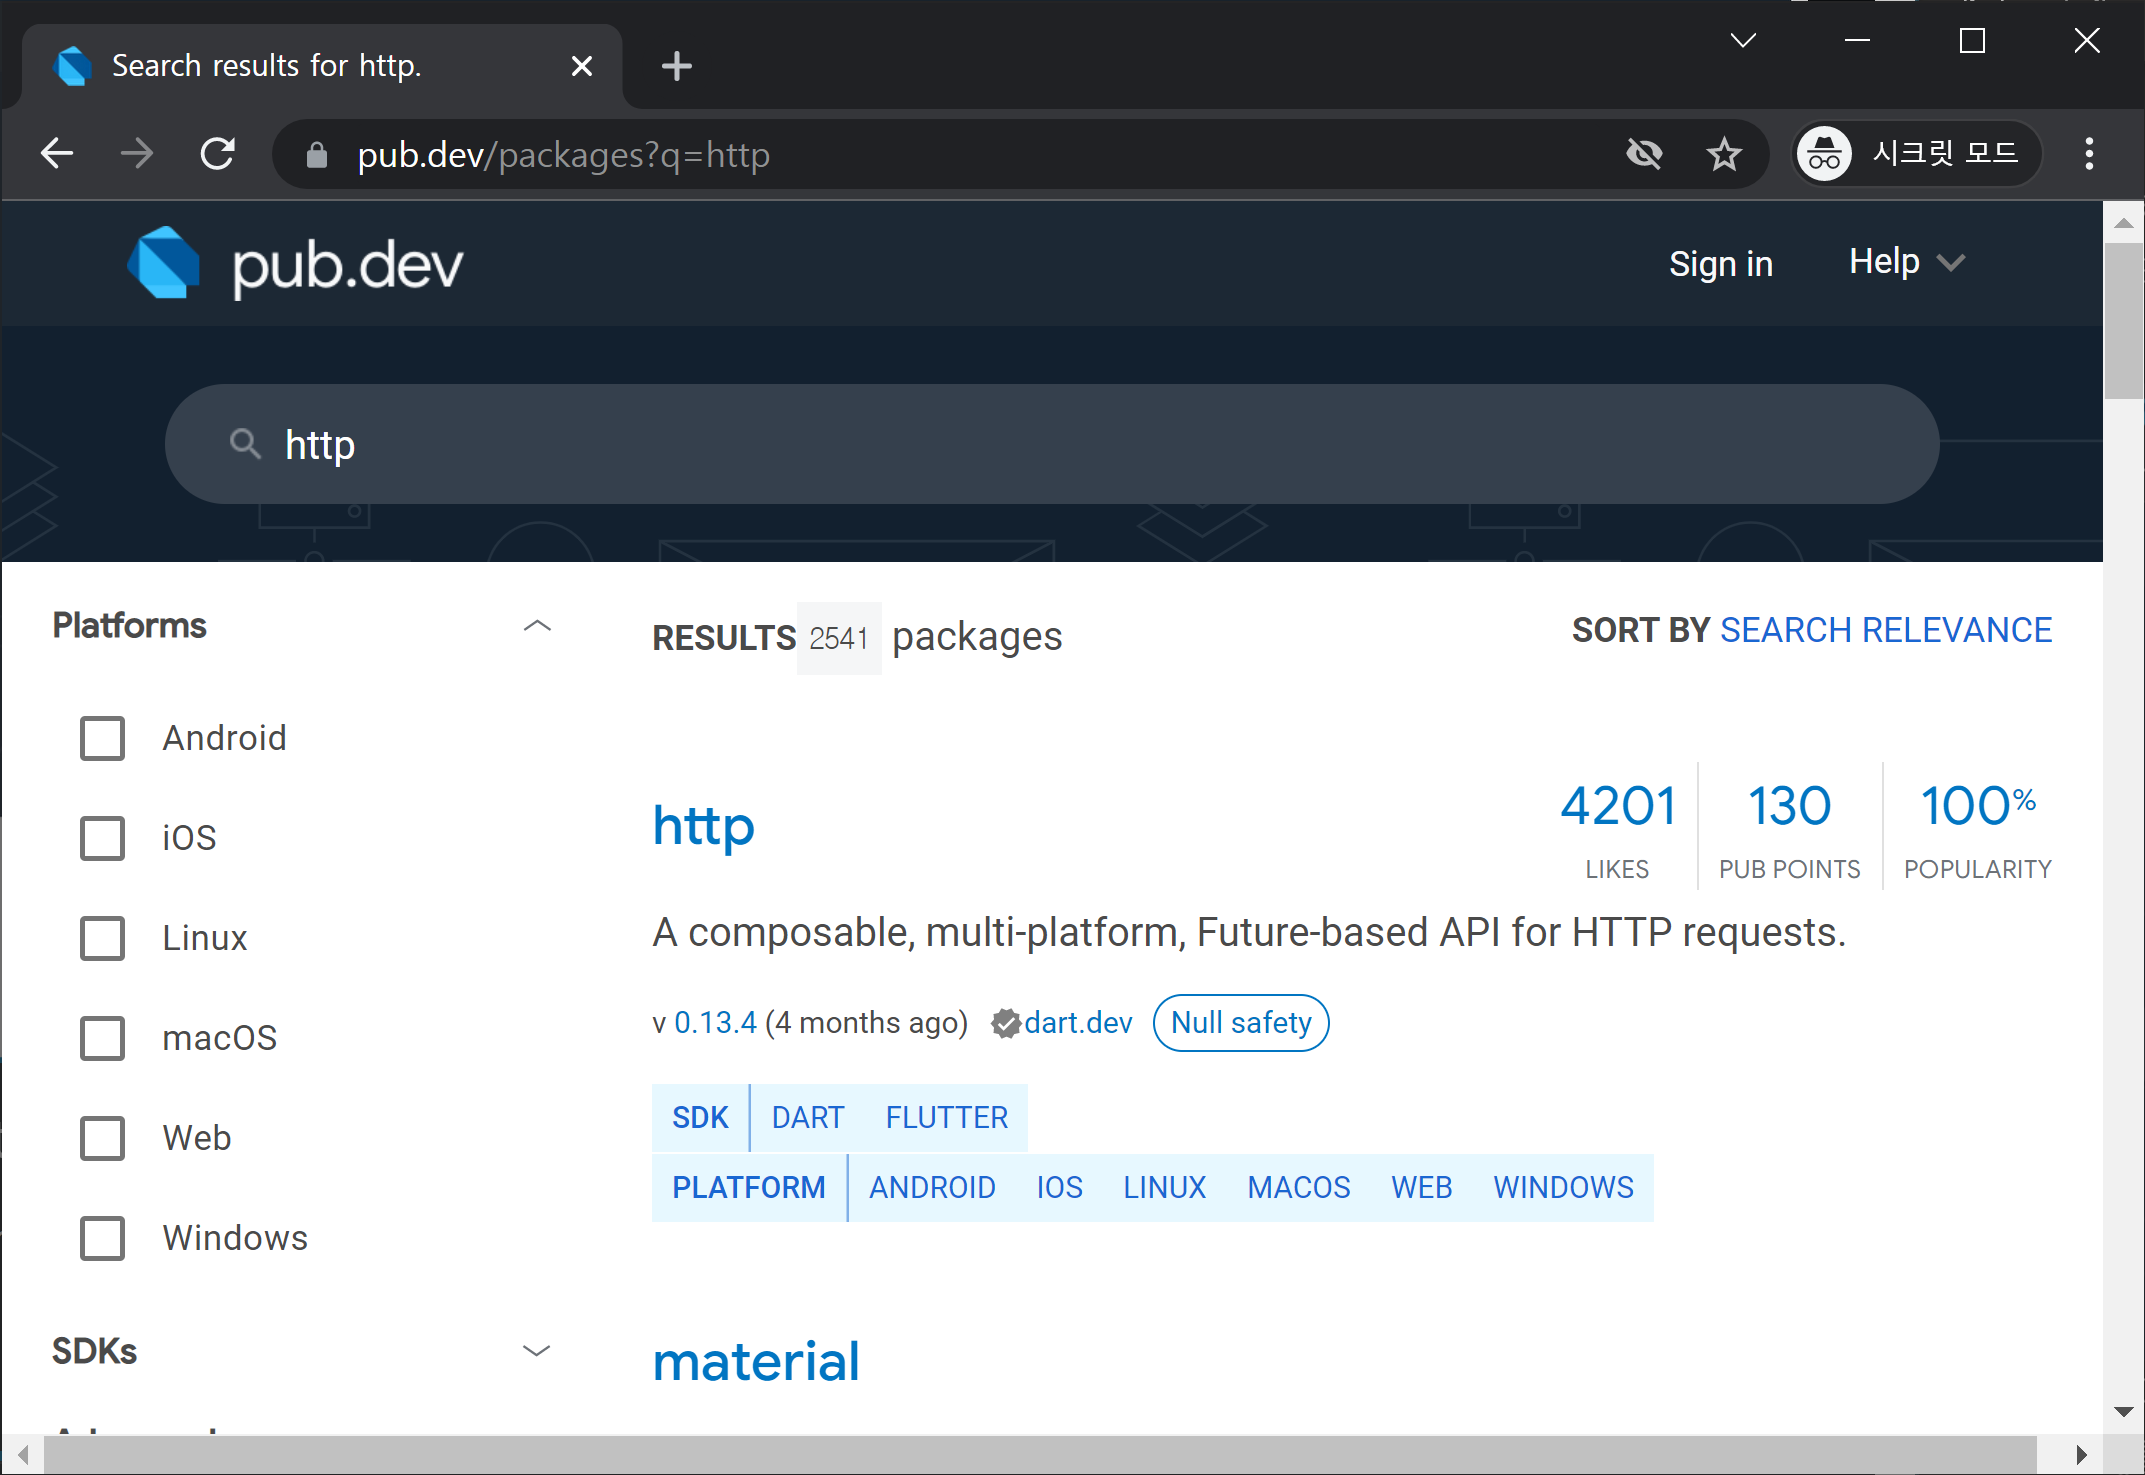Click the browser back arrow
This screenshot has width=2145, height=1475.
click(57, 154)
